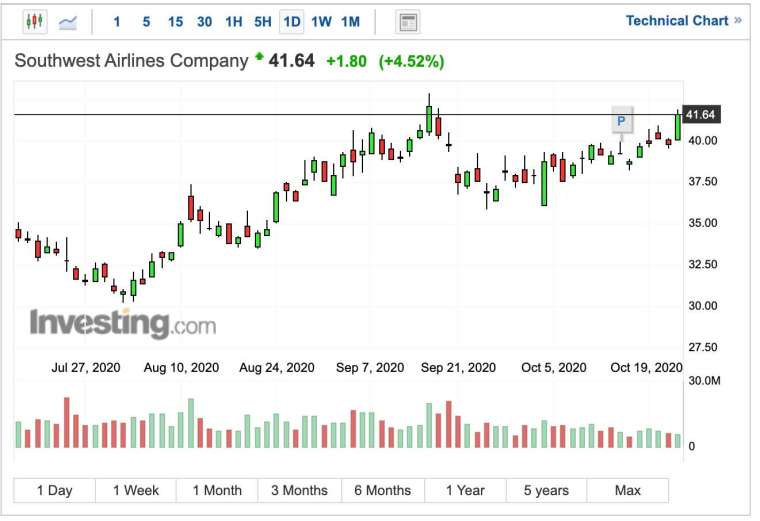Click the 27.50 price axis label
Viewport: 760px width, 521px height.
click(x=703, y=347)
